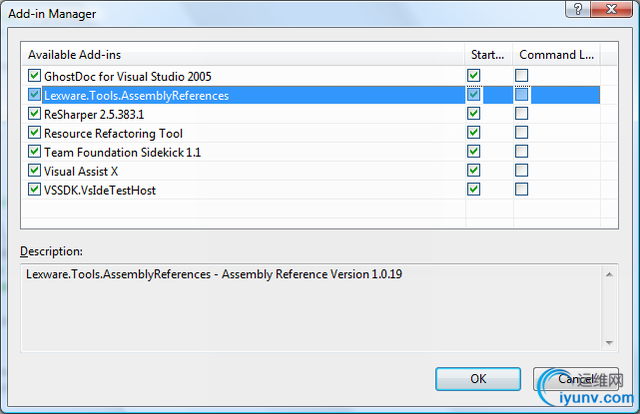Select 'ReSharper 2.5.383.1' row text
Screen dimensions: 640x414
(x=94, y=114)
